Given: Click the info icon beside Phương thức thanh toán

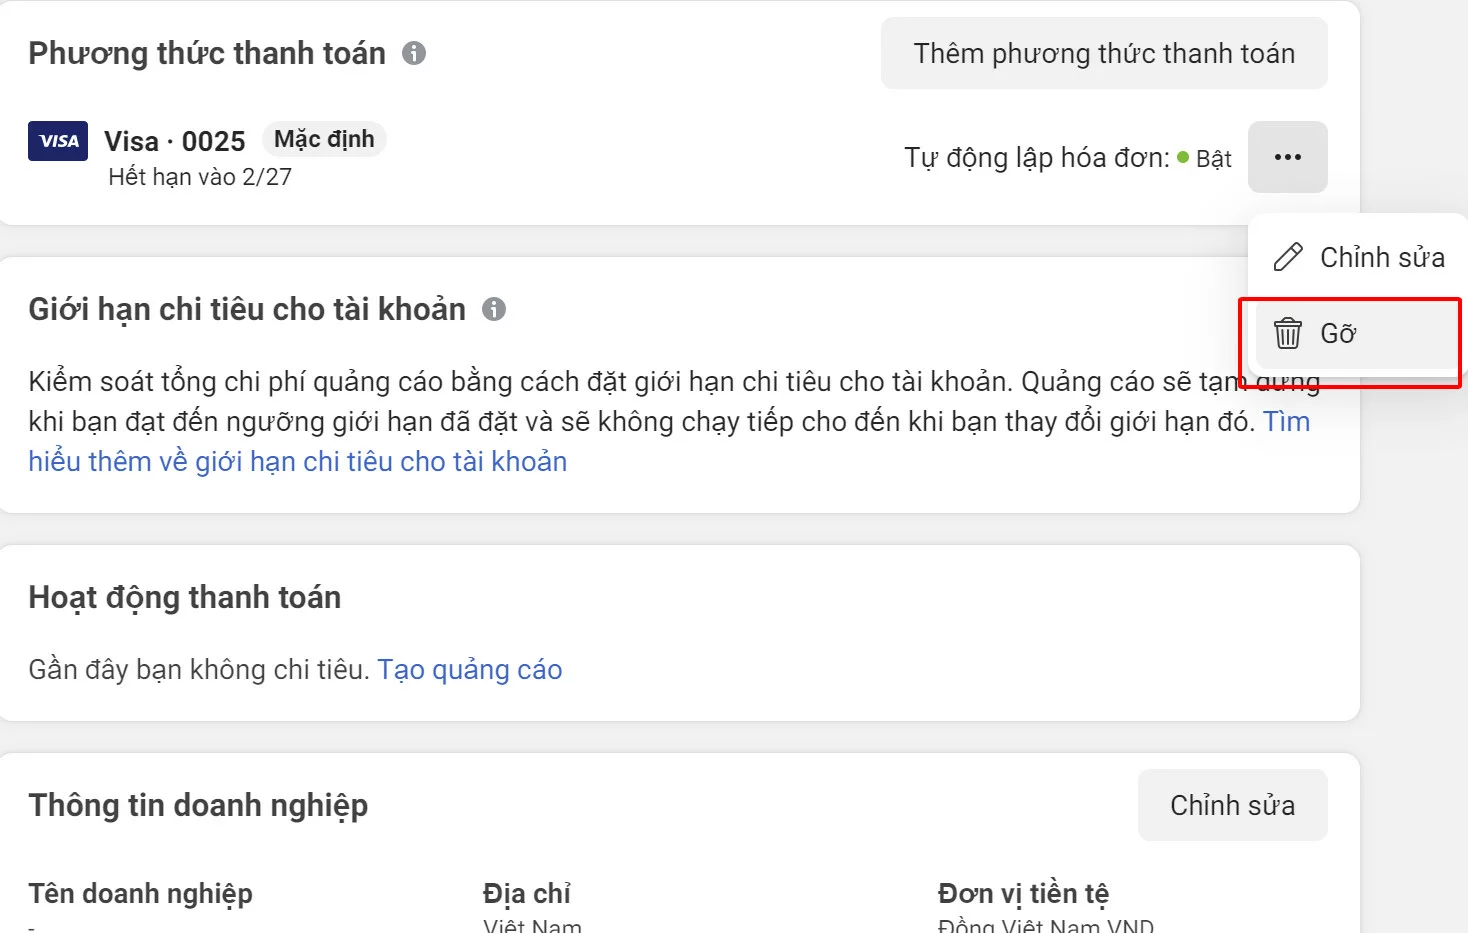Looking at the screenshot, I should pos(416,53).
